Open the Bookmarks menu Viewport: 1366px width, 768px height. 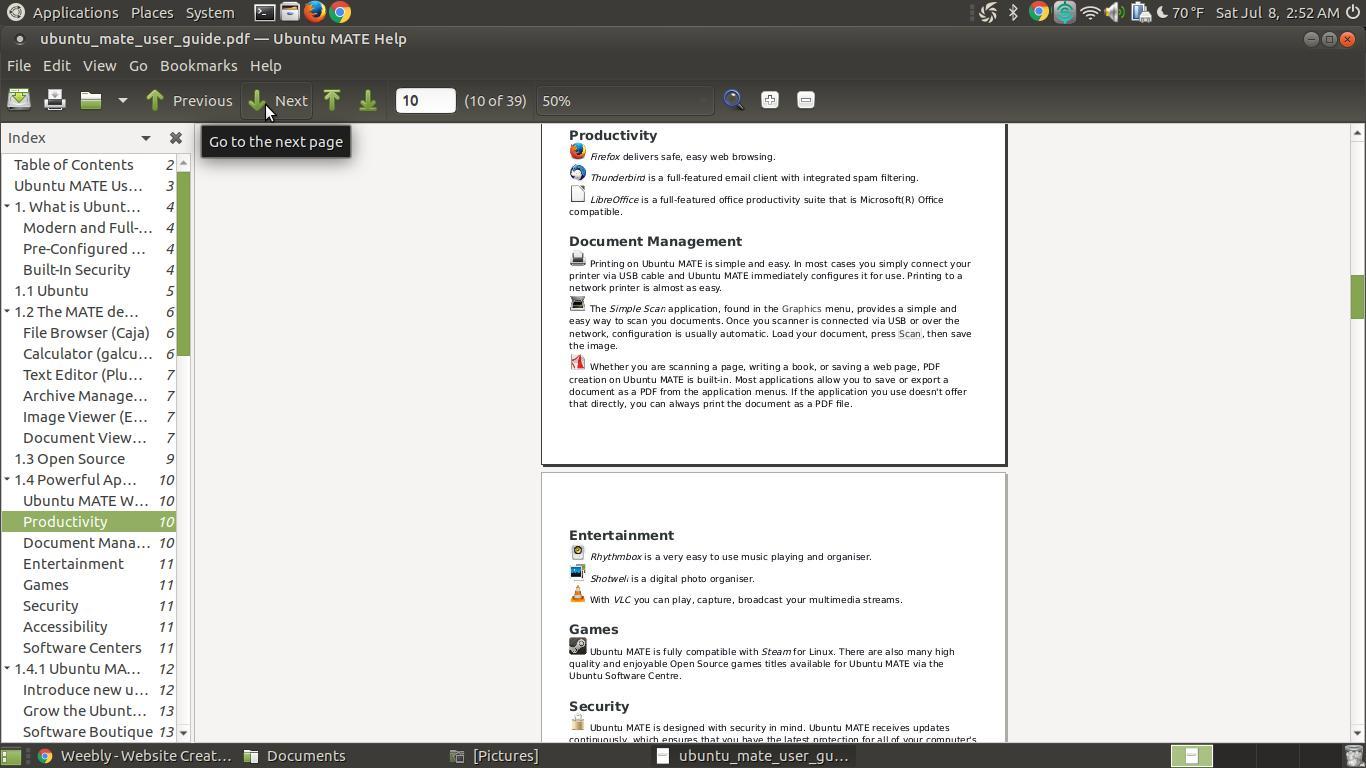coord(198,65)
